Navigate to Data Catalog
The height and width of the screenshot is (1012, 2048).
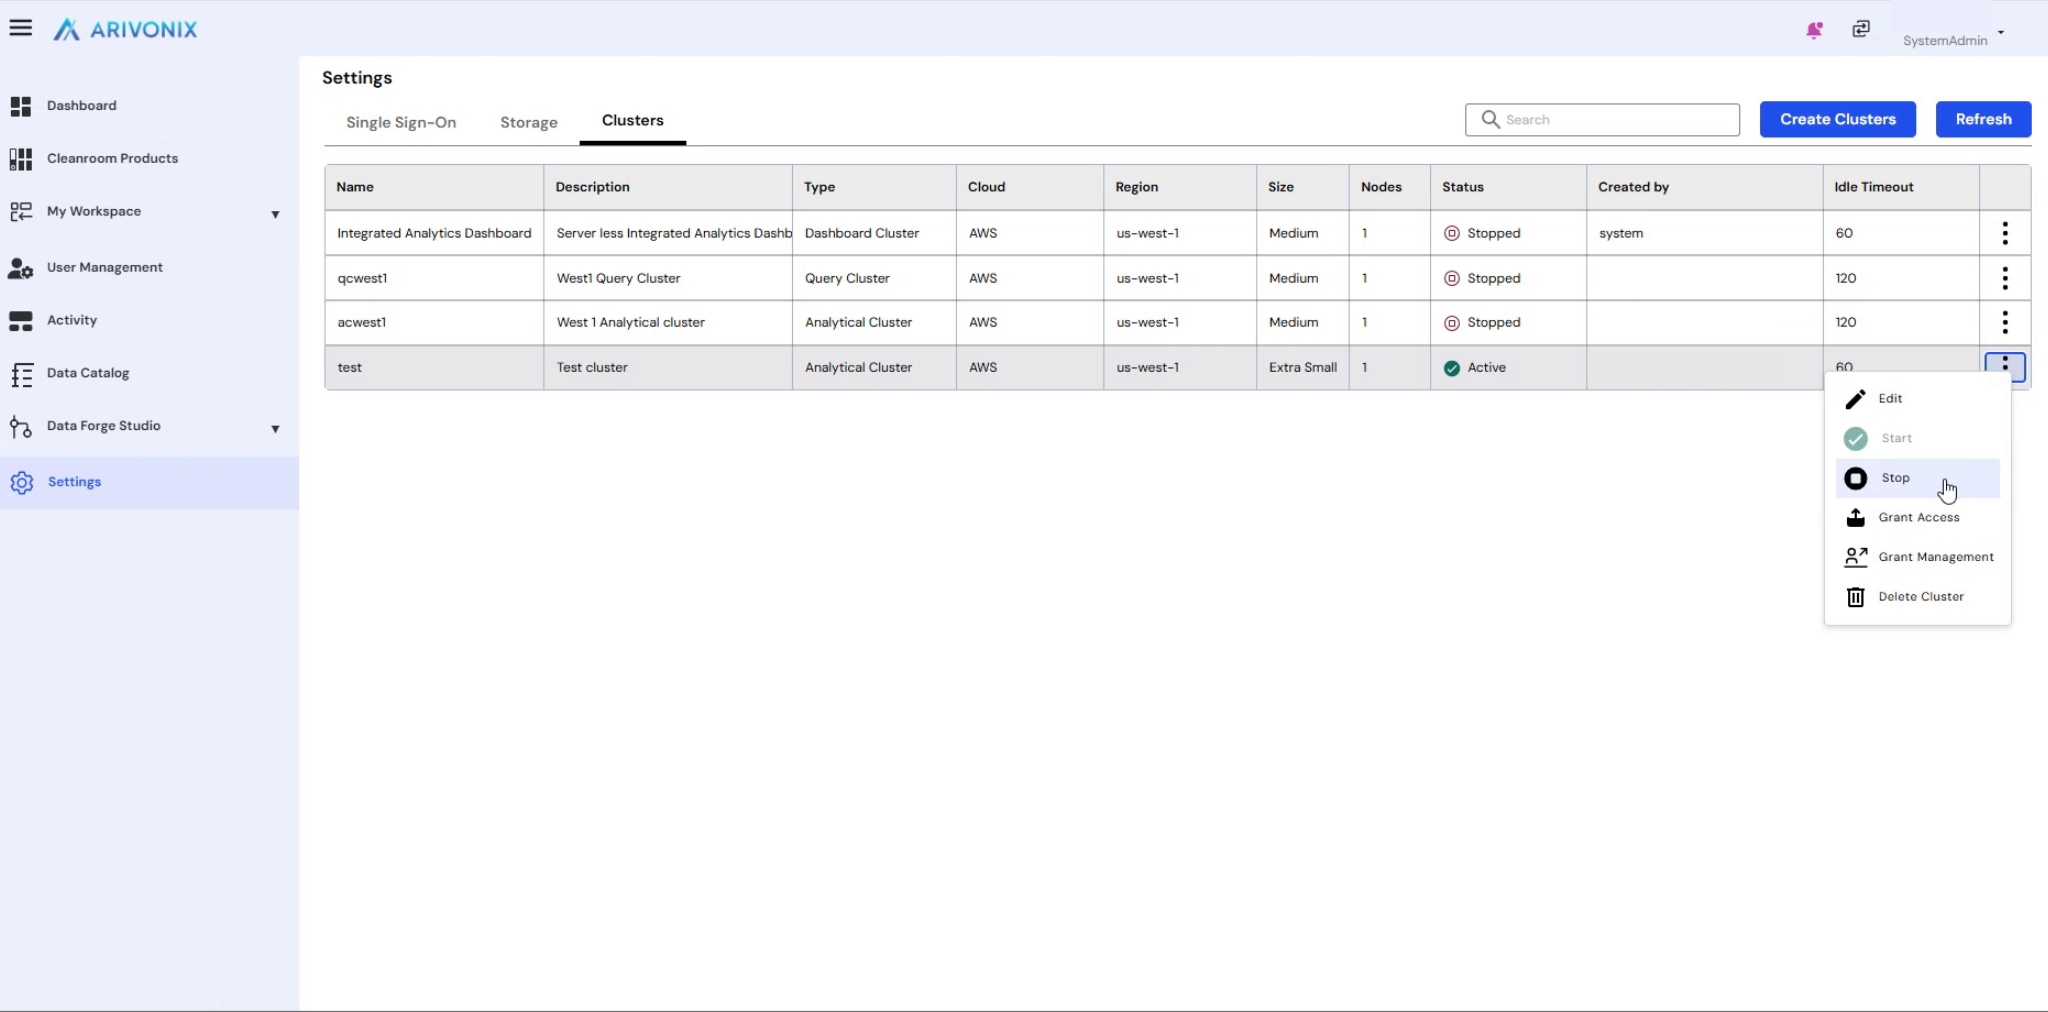click(88, 373)
